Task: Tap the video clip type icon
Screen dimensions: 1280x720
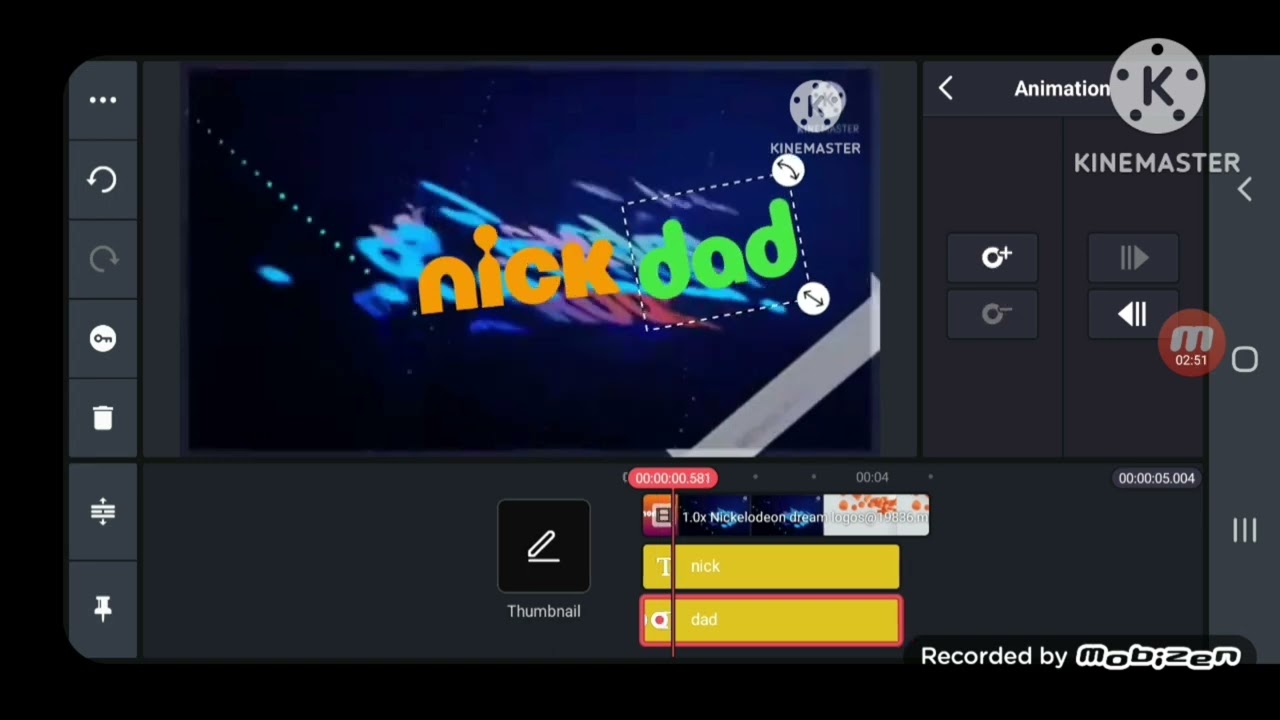Action: (x=660, y=516)
